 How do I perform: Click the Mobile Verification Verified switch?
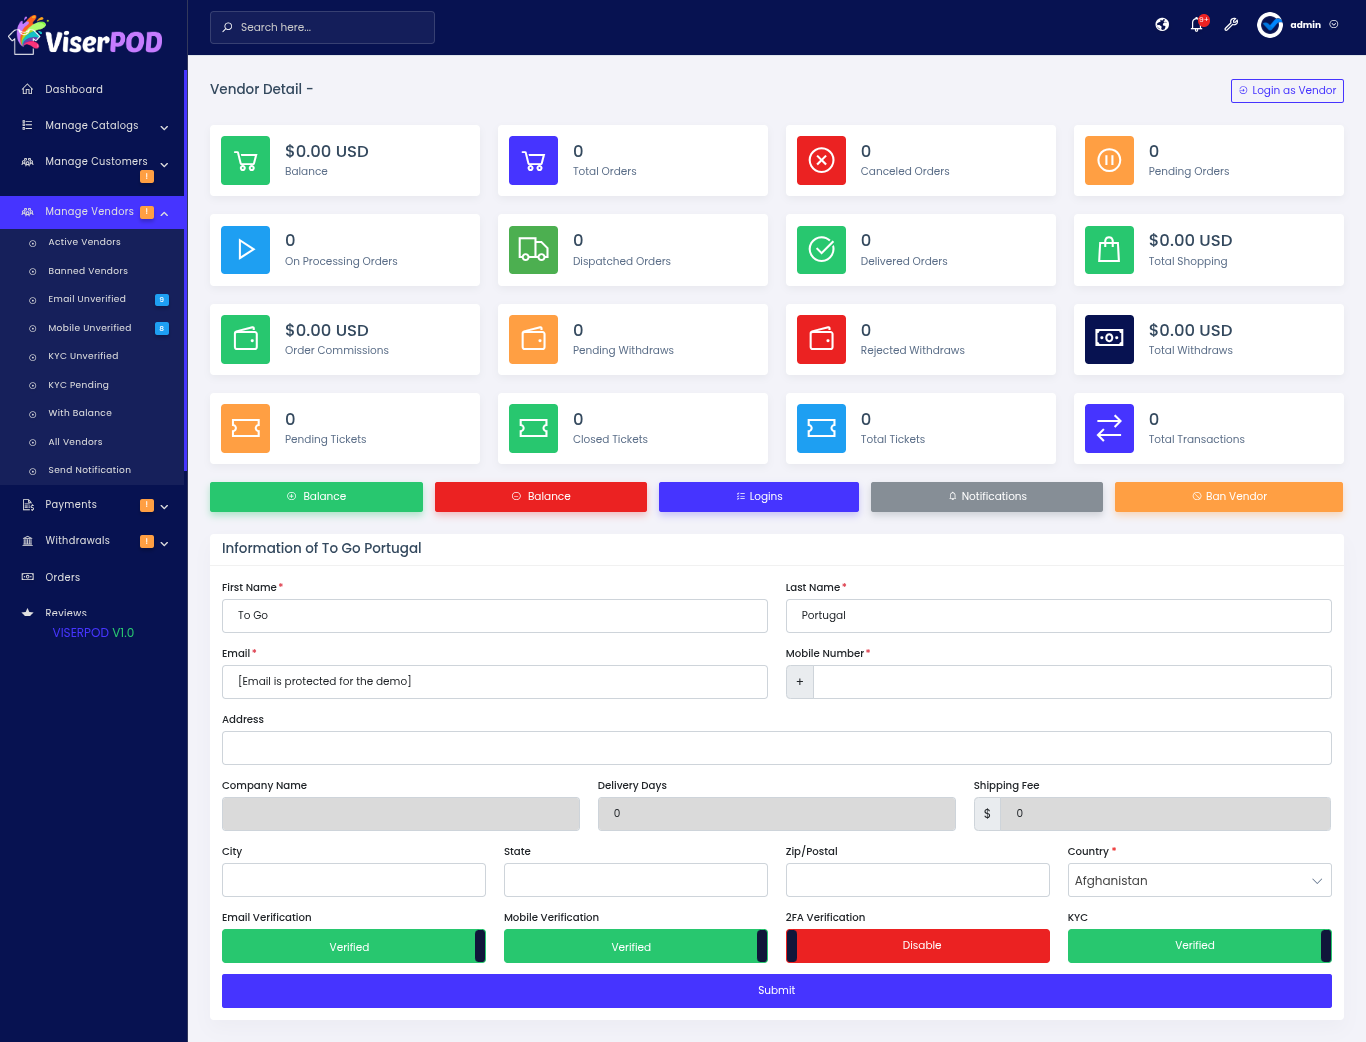pos(635,946)
